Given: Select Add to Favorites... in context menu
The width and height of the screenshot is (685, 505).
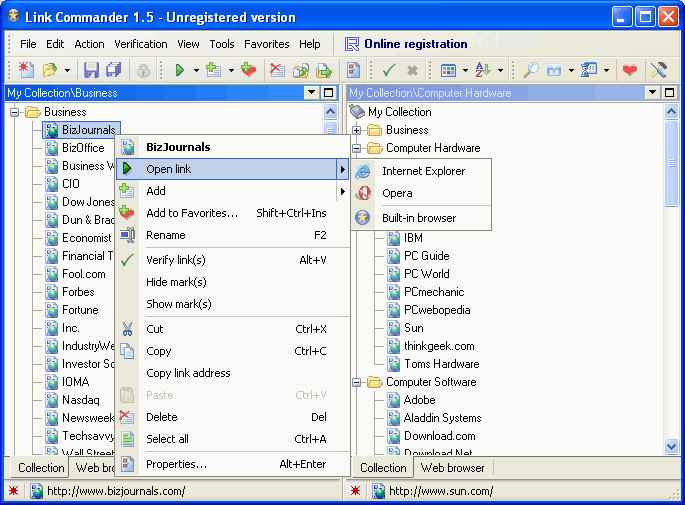Looking at the screenshot, I should pos(233,213).
